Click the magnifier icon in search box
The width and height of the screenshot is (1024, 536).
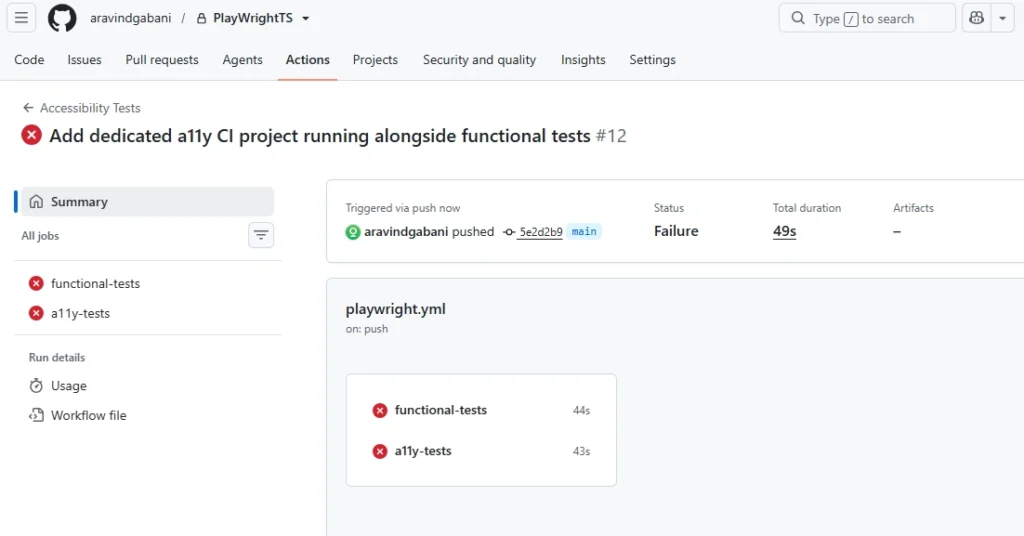click(x=798, y=18)
